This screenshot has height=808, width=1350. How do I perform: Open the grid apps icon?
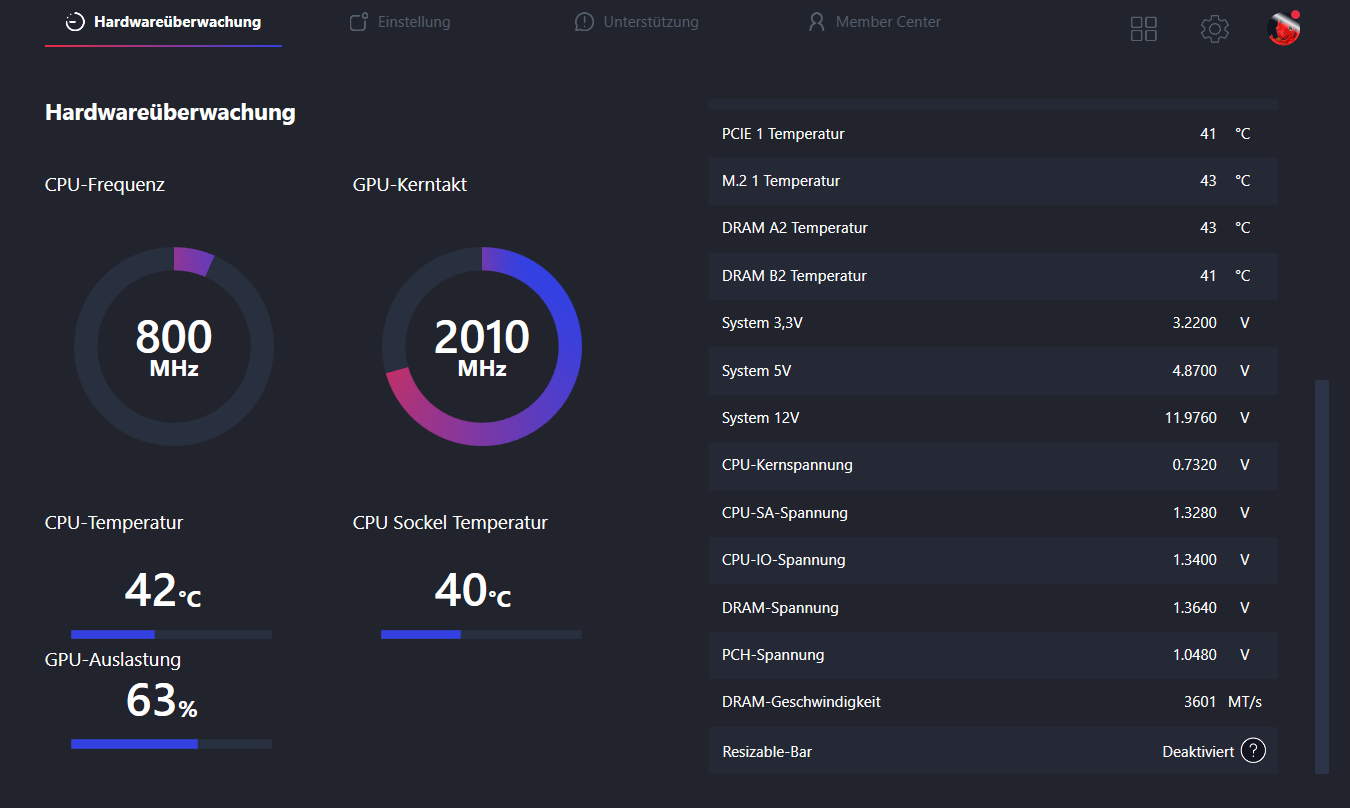[x=1143, y=29]
